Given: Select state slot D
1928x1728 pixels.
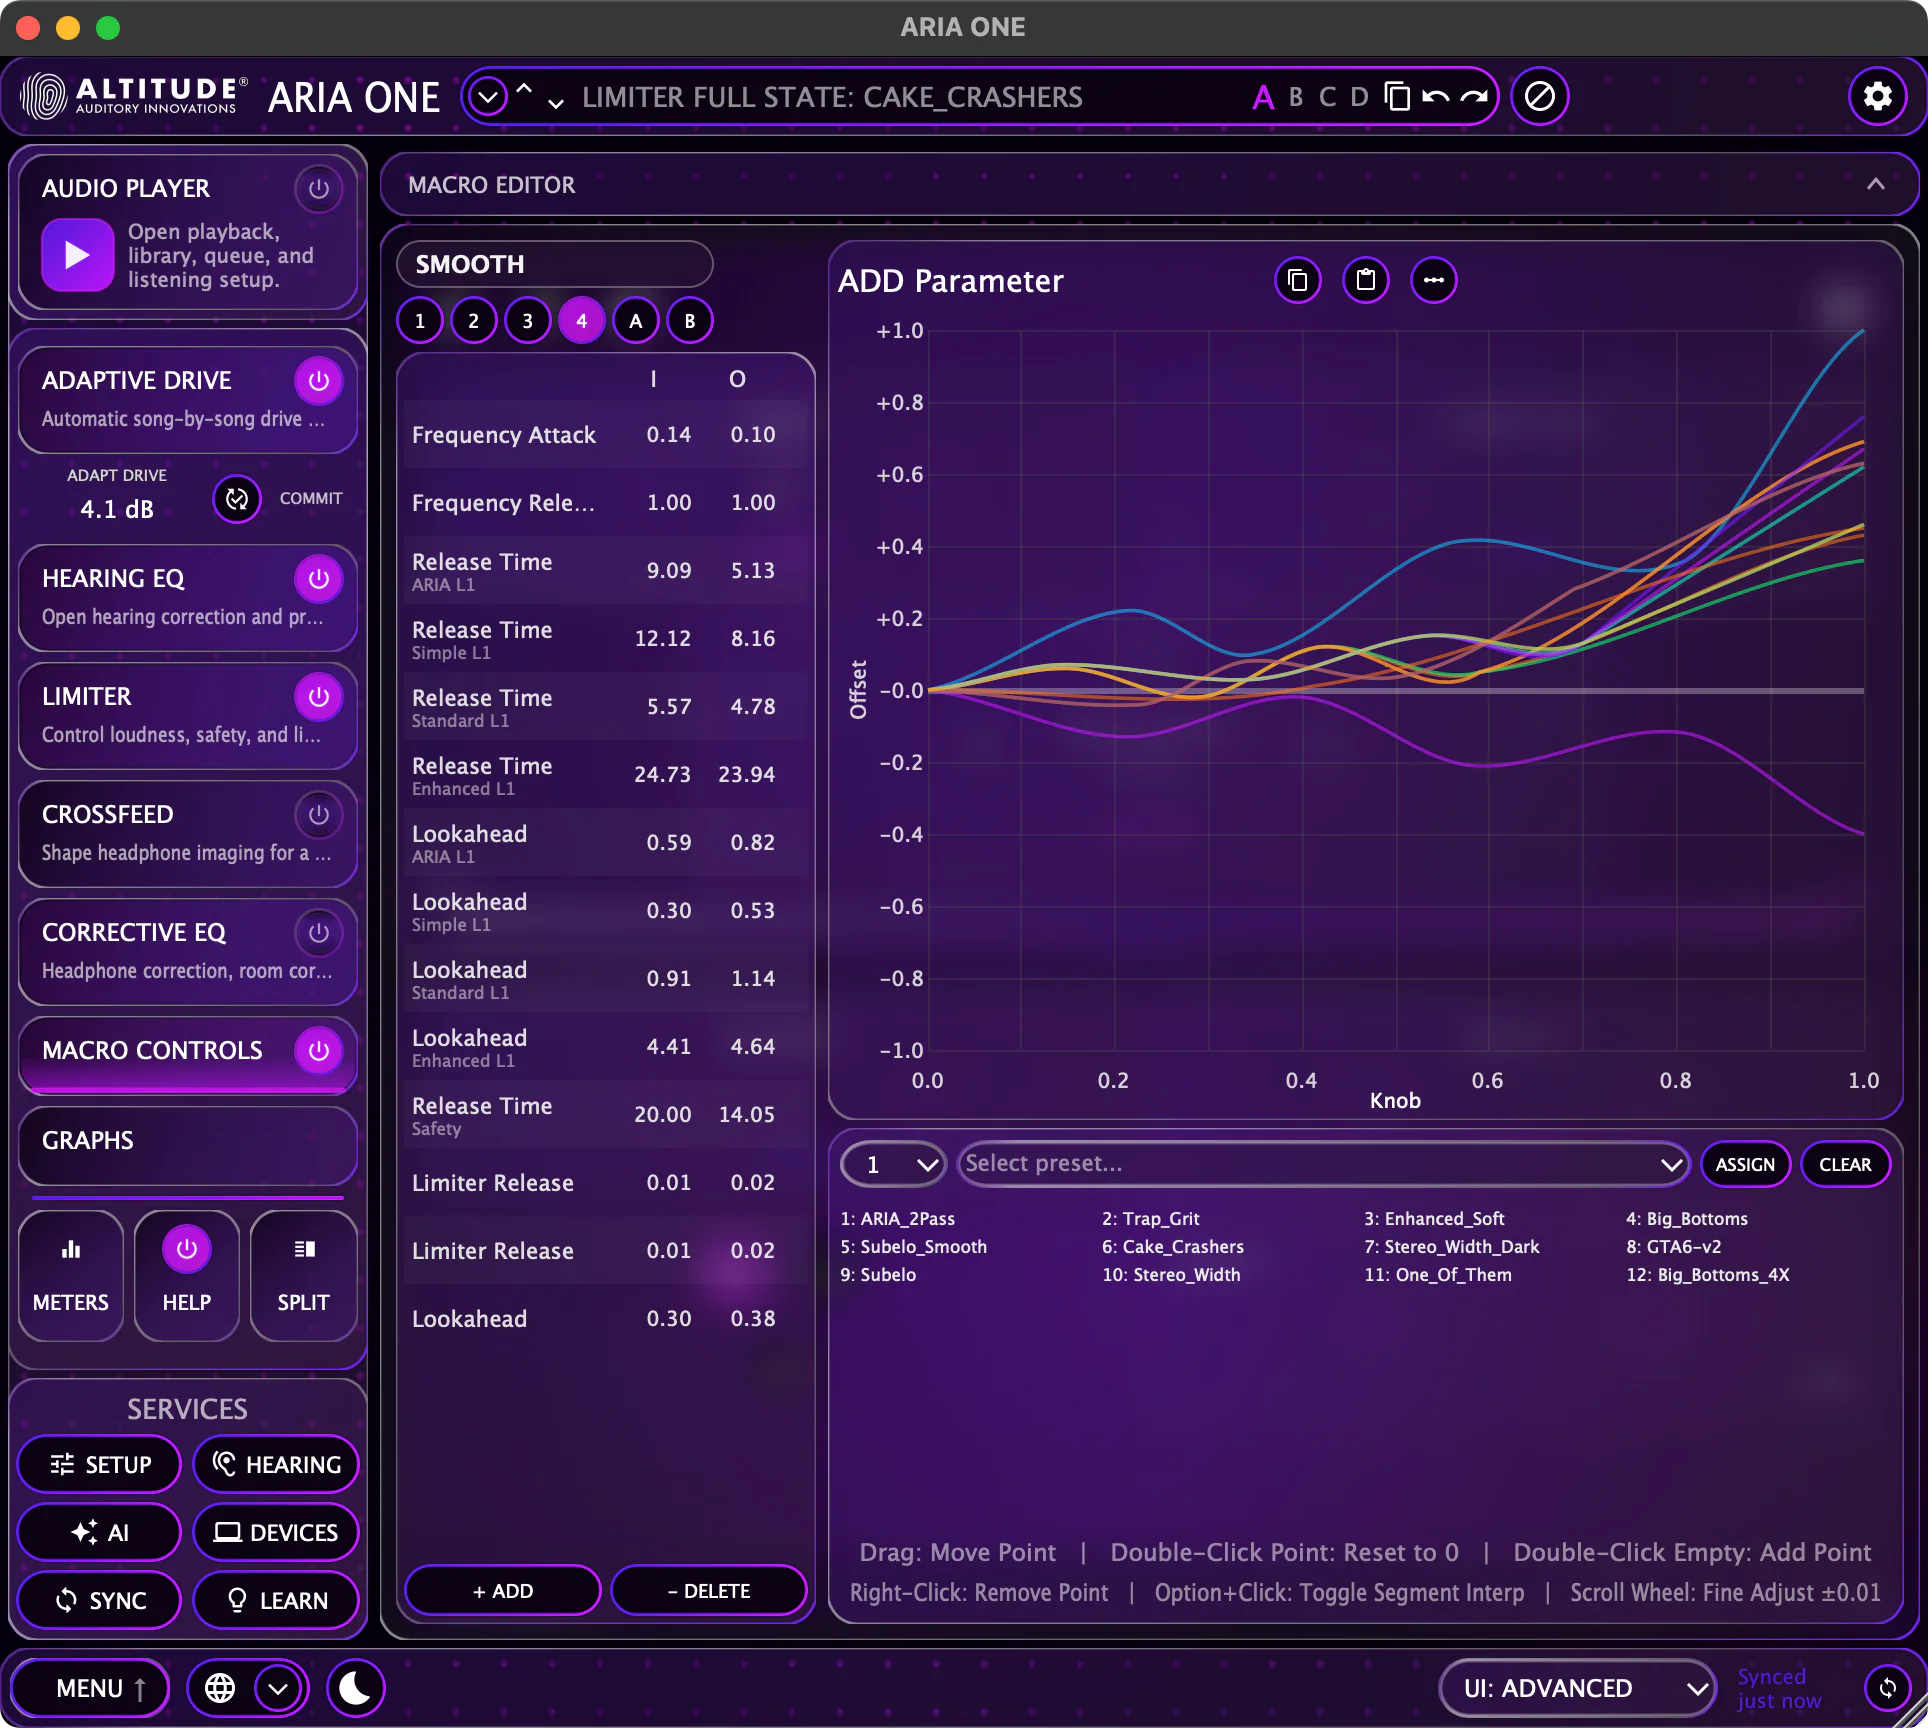Looking at the screenshot, I should 1359,97.
